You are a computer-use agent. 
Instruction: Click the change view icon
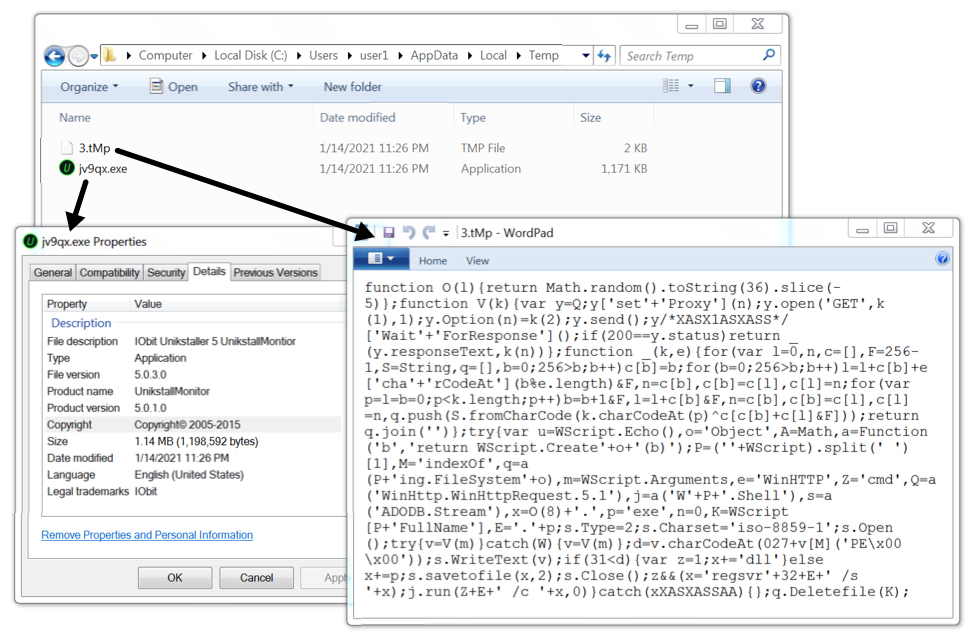671,86
